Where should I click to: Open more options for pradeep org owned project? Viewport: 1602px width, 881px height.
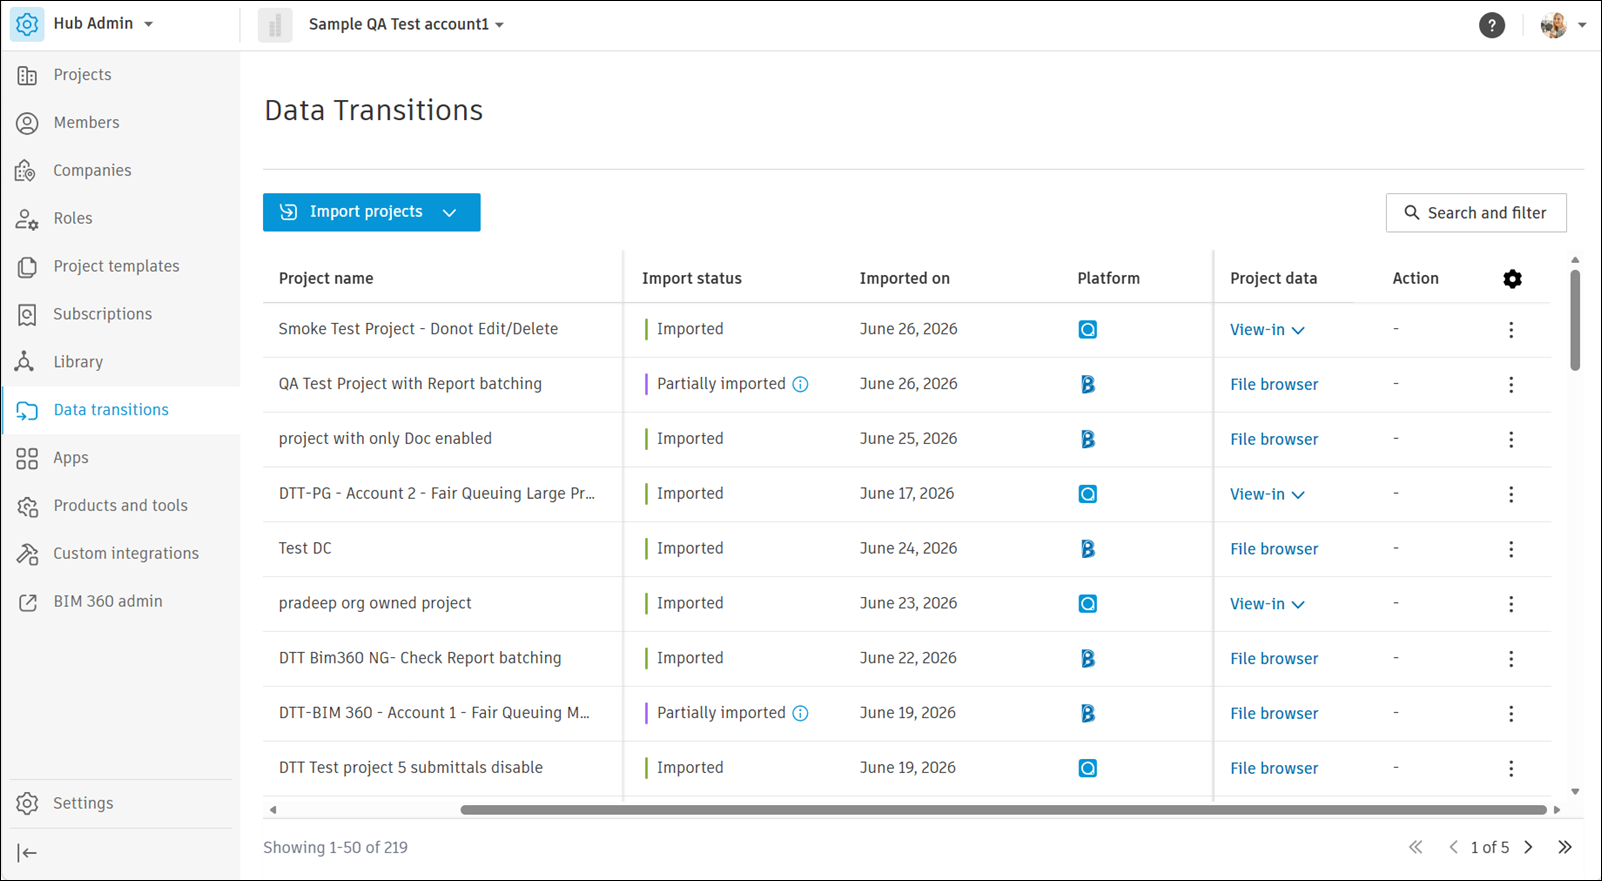tap(1511, 604)
